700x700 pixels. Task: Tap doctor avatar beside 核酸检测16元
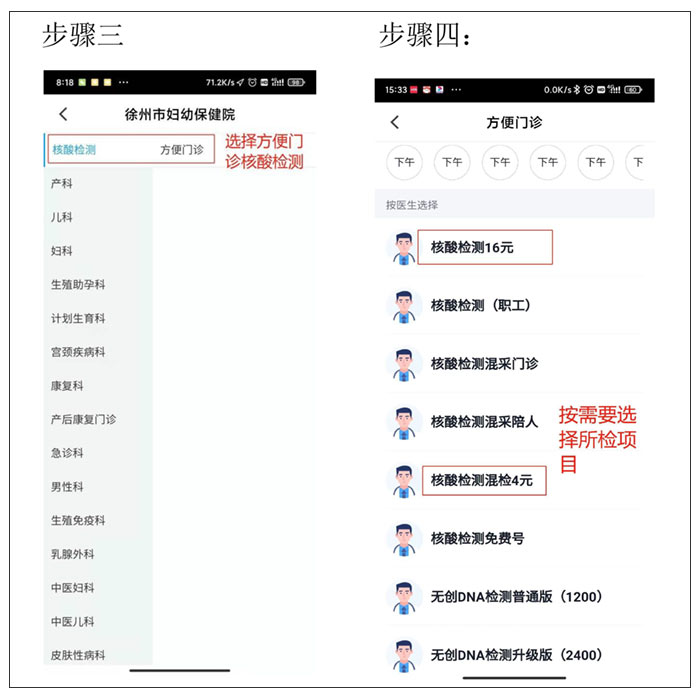tap(402, 248)
